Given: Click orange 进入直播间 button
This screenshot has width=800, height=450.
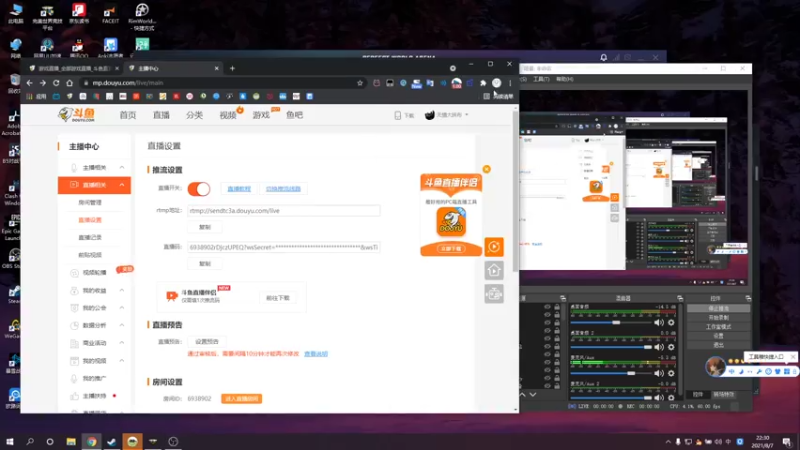Looking at the screenshot, I should point(241,398).
